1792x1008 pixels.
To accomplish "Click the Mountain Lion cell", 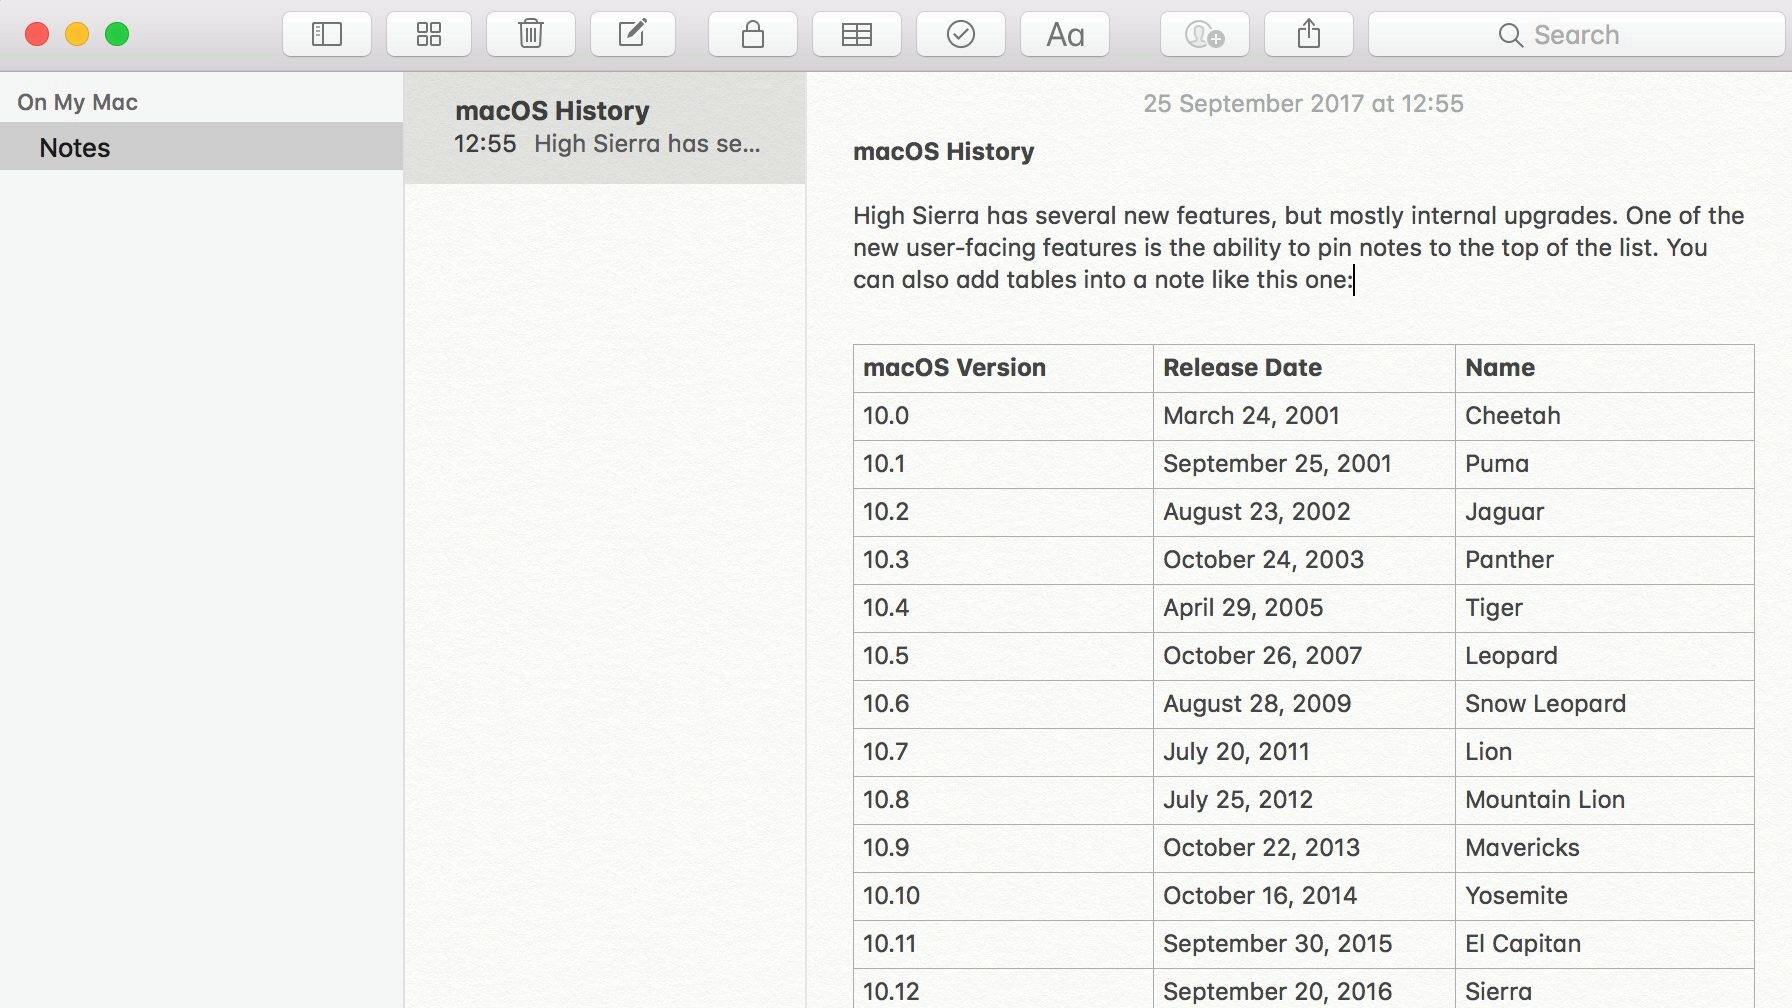I will point(1605,800).
